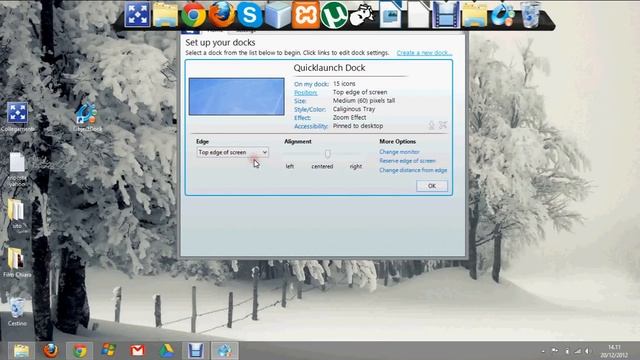Screen dimensions: 640x360
Task: Open Gmail from the taskbar
Action: point(138,351)
